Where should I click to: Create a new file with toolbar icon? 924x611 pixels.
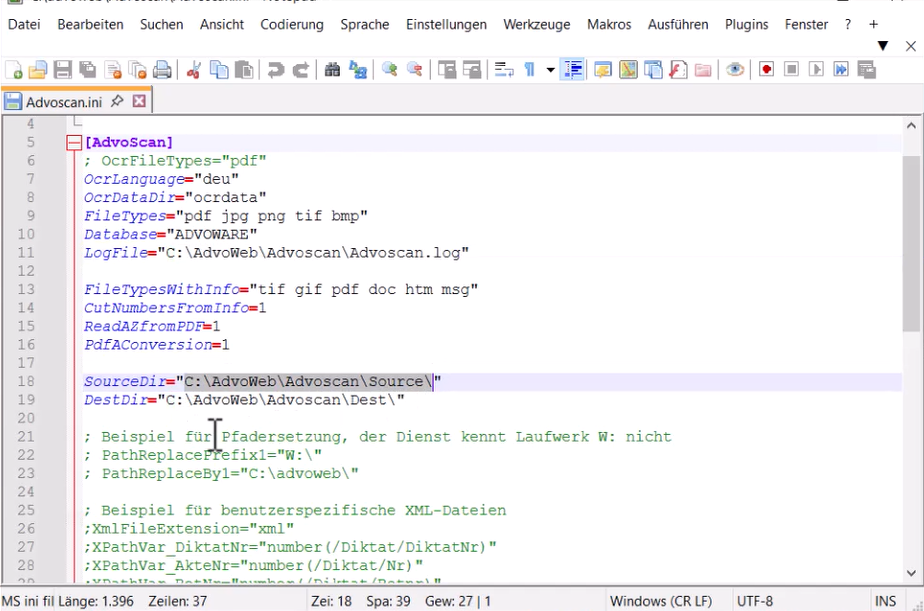coord(14,70)
